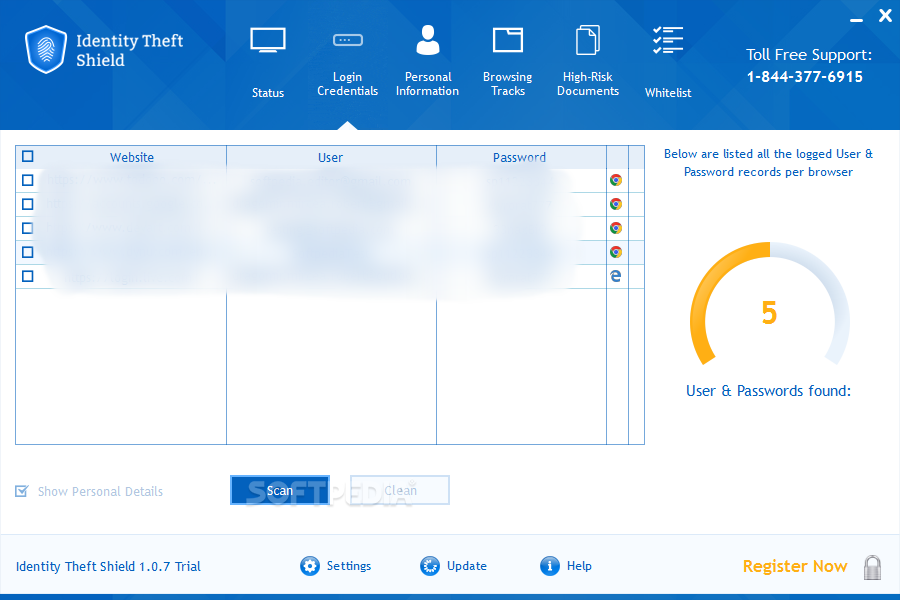Screen dimensions: 900x600
Task: Click the Edge icon in fifth row
Action: point(615,276)
